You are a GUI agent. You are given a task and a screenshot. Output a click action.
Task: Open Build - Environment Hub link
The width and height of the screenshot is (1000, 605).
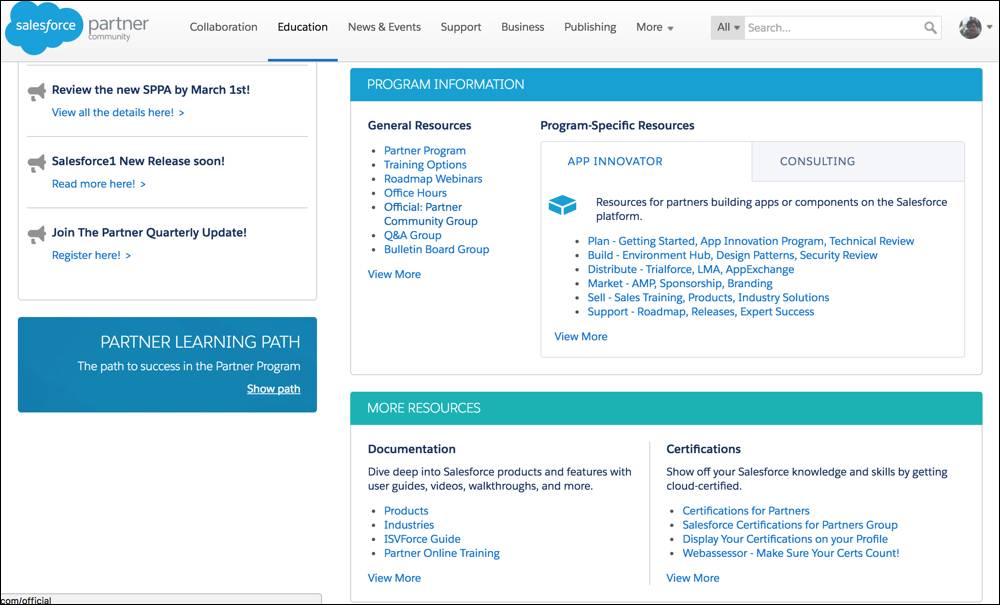[732, 255]
